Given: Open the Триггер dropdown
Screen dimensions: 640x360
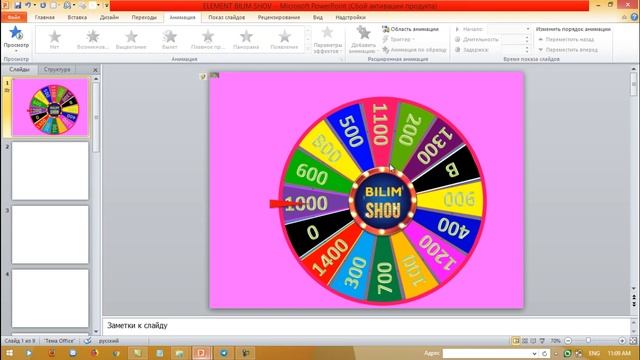Looking at the screenshot, I should (398, 39).
